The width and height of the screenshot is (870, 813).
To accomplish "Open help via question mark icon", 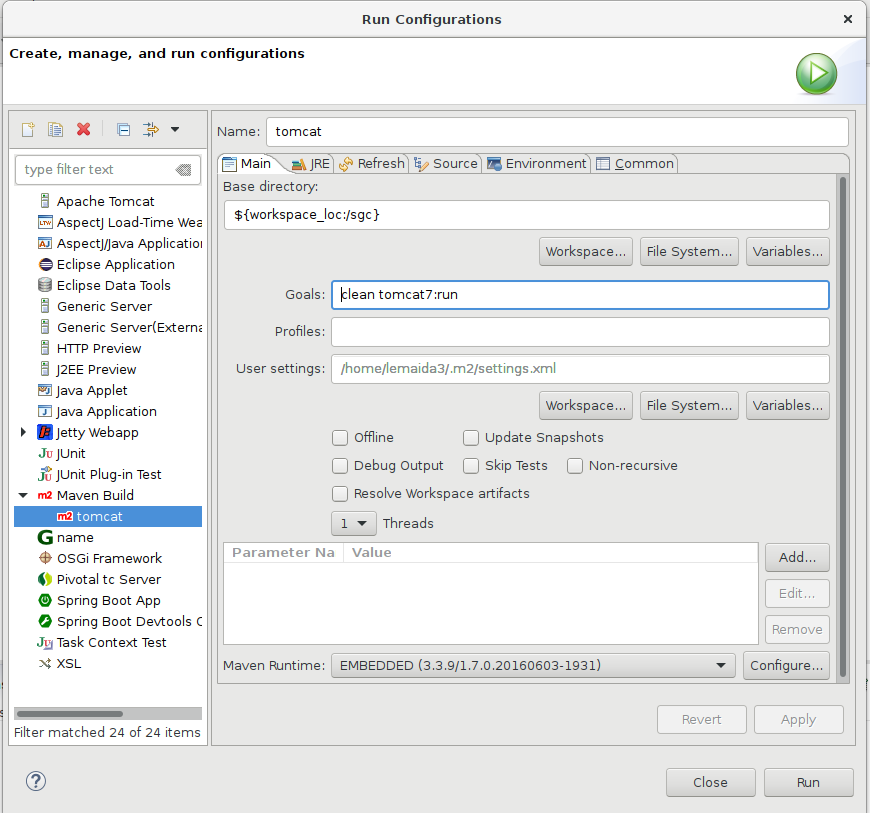I will pos(36,781).
